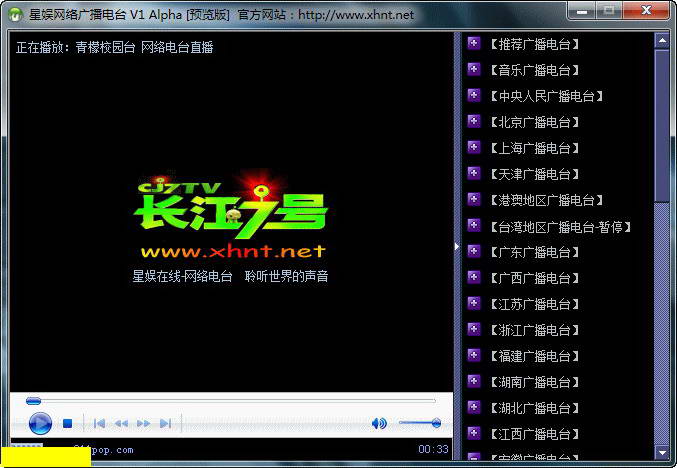
Task: Select the 【港澳地区广播电台】 label
Action: pyautogui.click(x=546, y=200)
